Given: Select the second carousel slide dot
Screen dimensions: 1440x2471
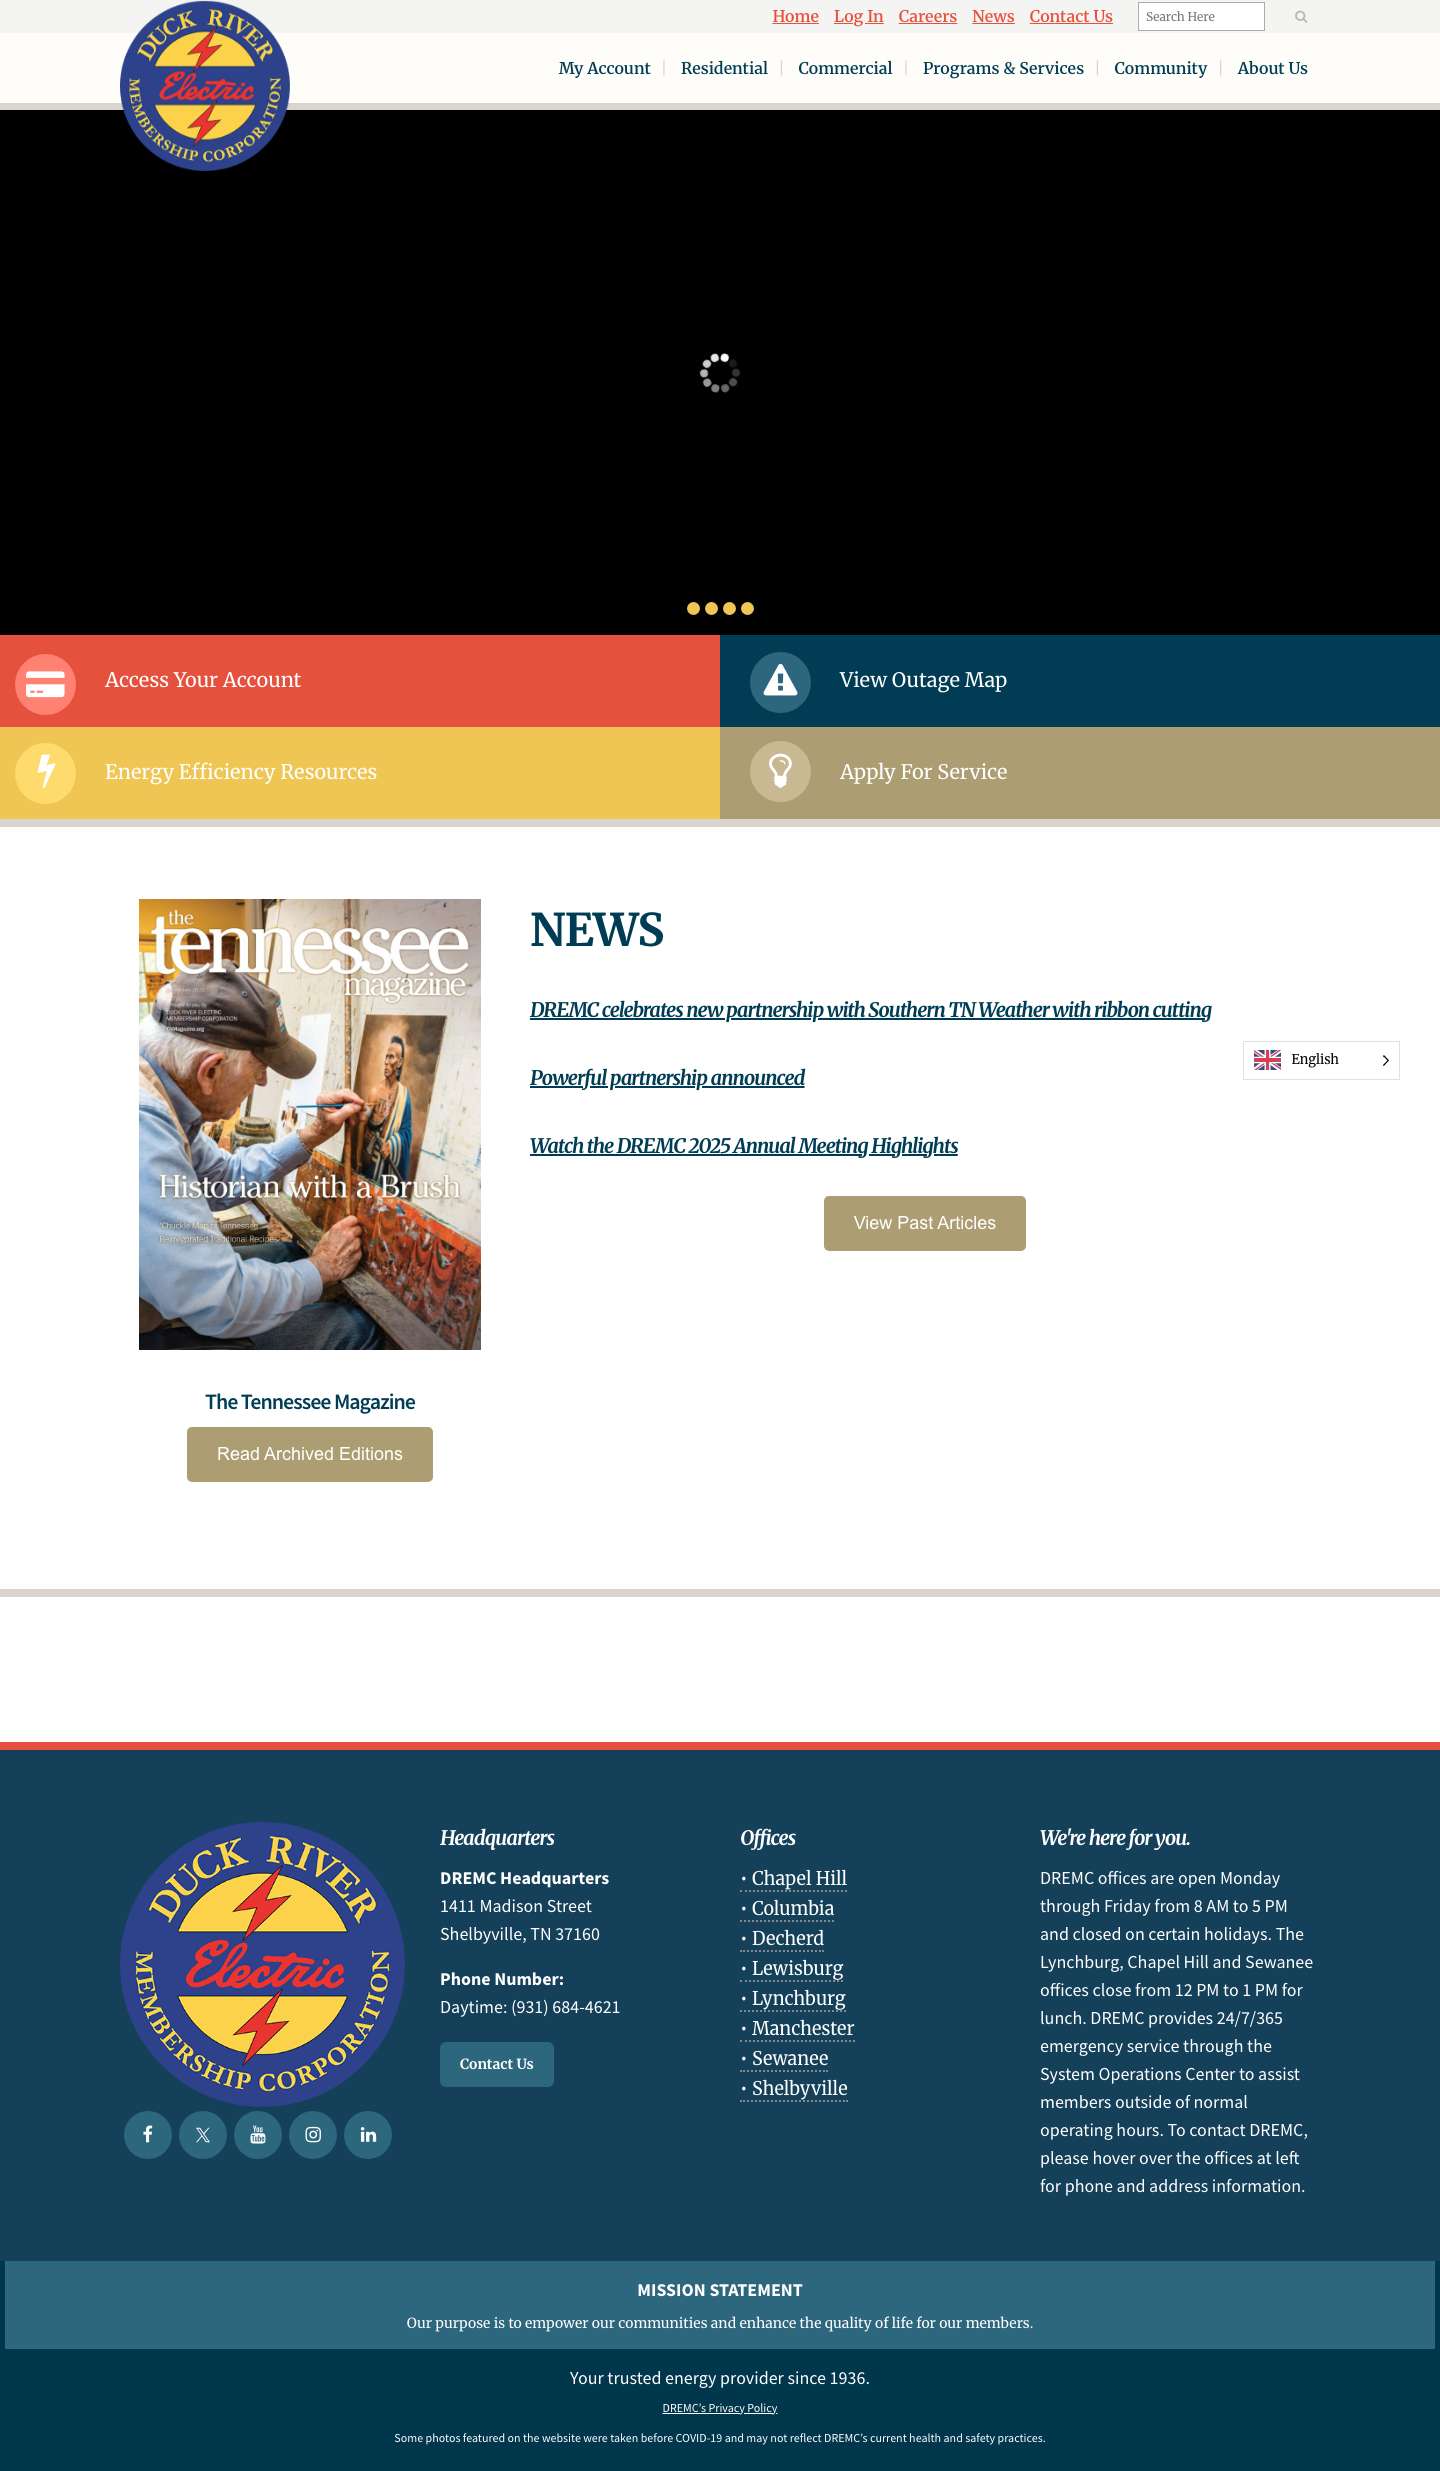Looking at the screenshot, I should pos(711,608).
